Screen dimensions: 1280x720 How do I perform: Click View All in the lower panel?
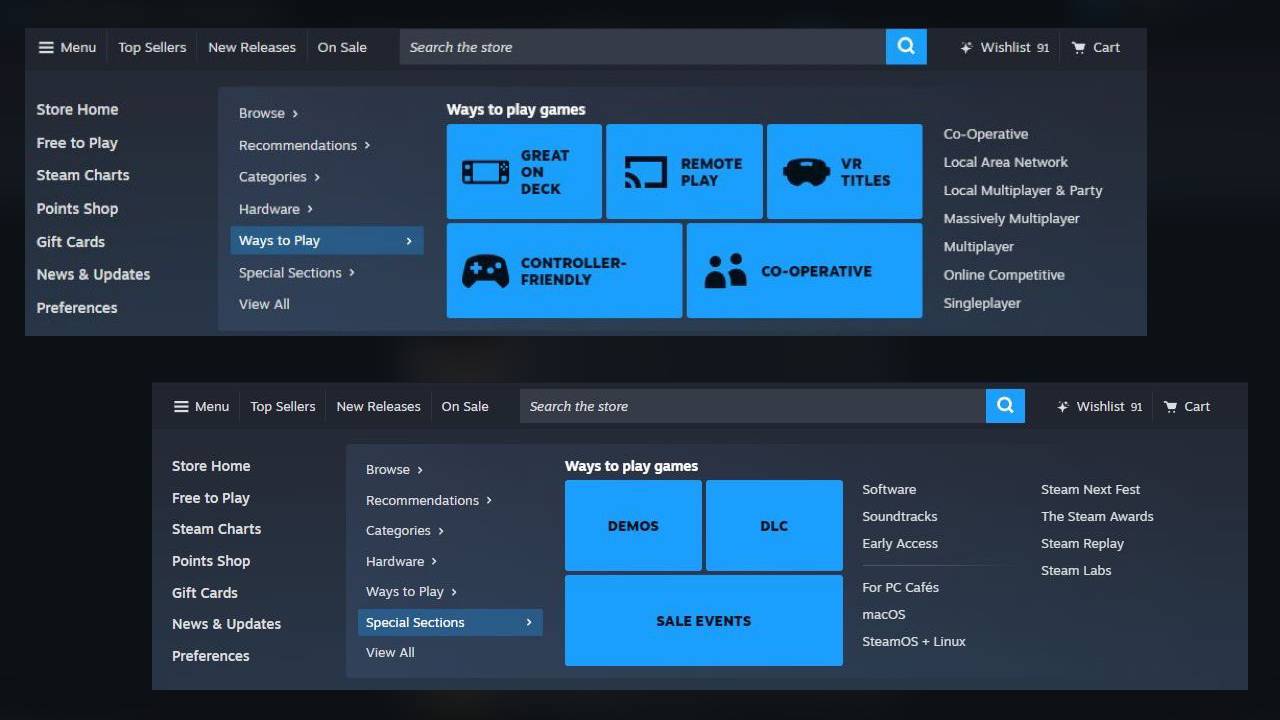coord(390,652)
